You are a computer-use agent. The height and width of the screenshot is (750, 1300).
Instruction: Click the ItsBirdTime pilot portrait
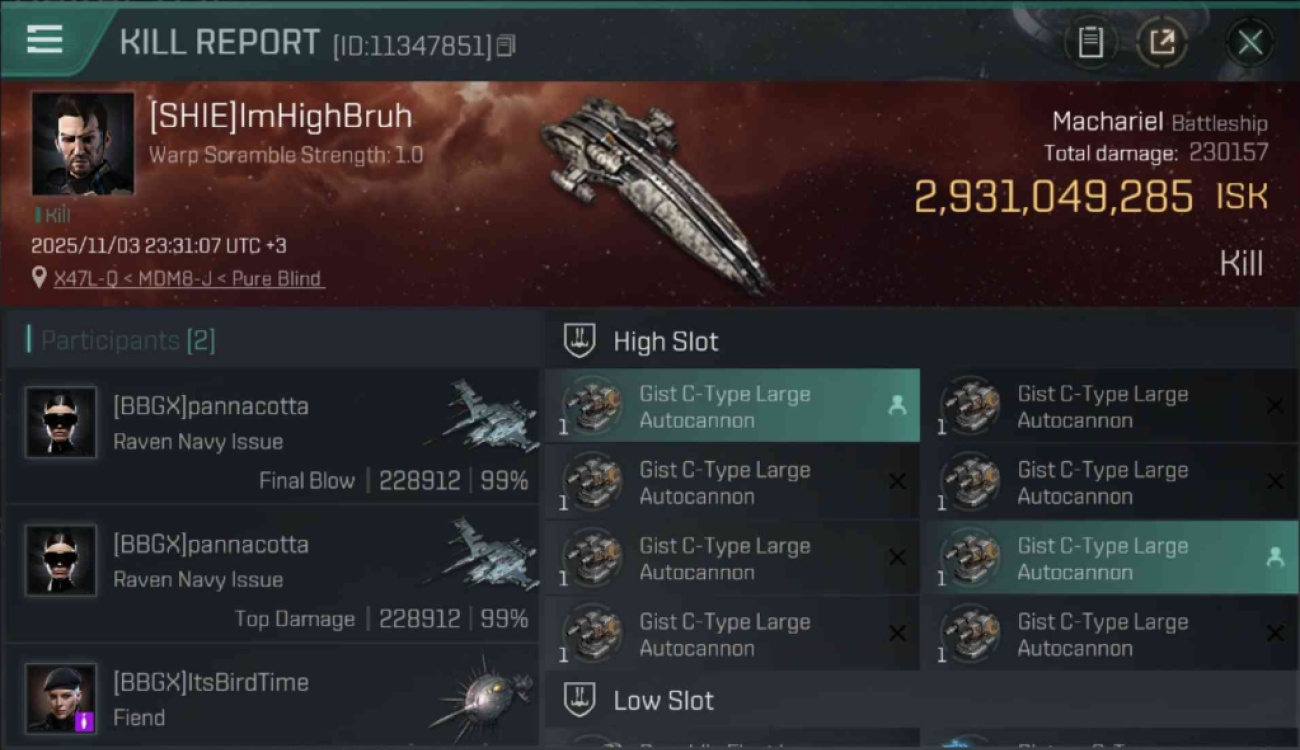[x=61, y=698]
